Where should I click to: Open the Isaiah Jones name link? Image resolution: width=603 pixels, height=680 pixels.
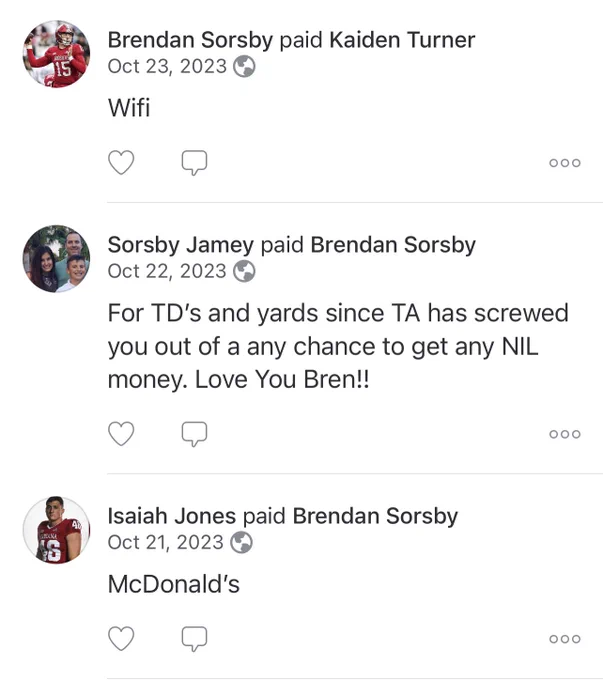[x=172, y=516]
